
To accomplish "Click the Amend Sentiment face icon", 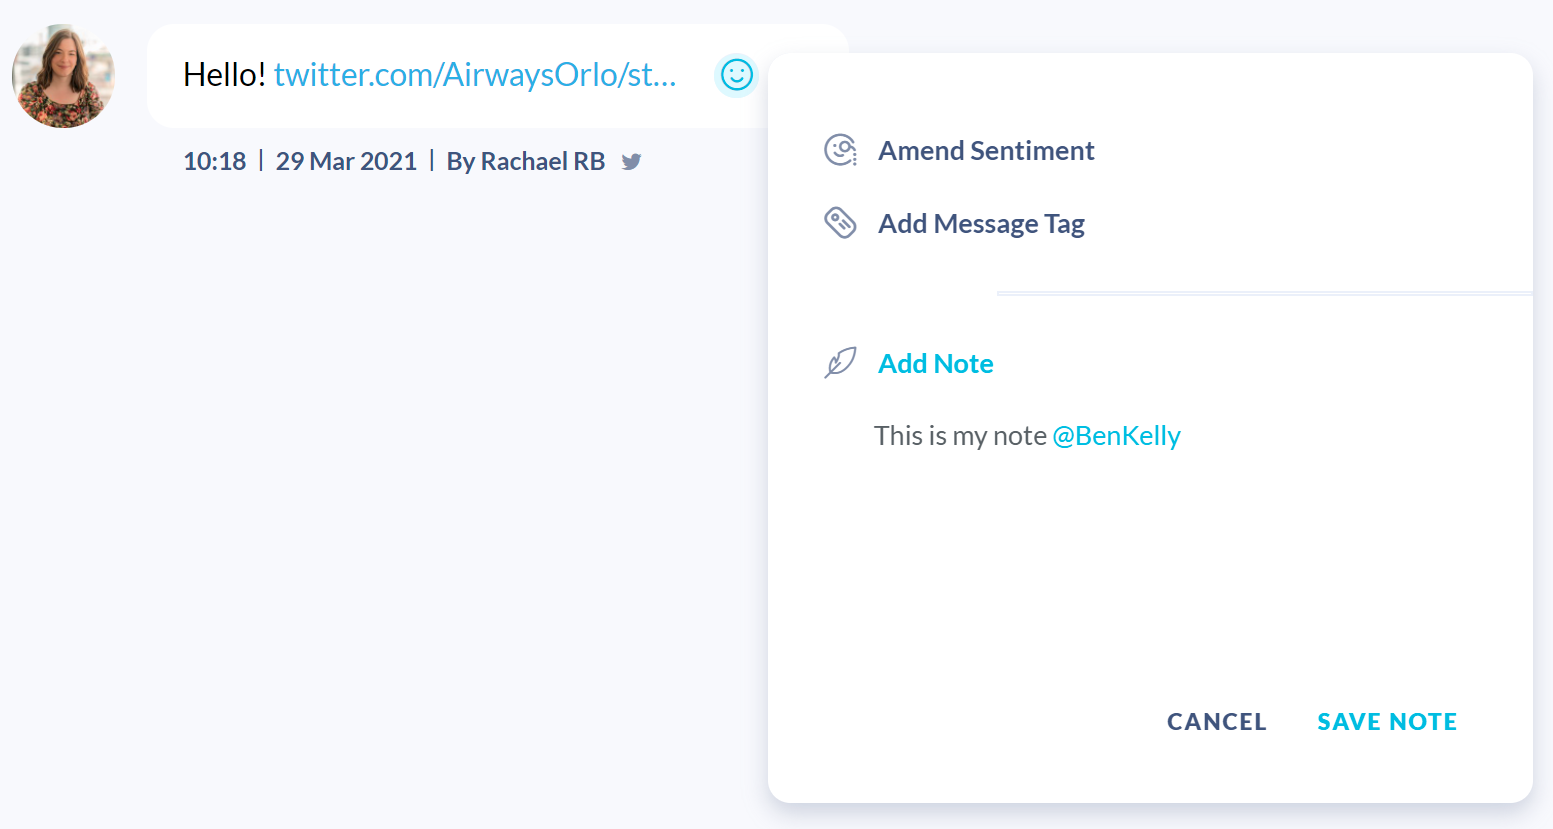I will coord(840,150).
